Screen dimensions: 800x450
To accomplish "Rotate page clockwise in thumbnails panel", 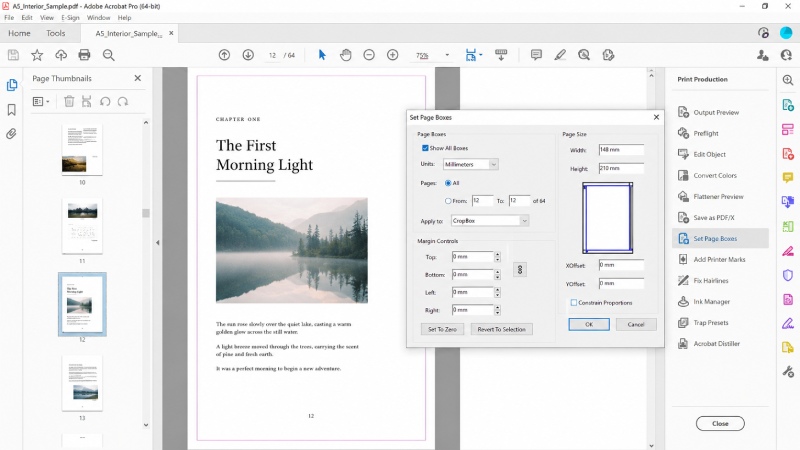I will [x=123, y=102].
